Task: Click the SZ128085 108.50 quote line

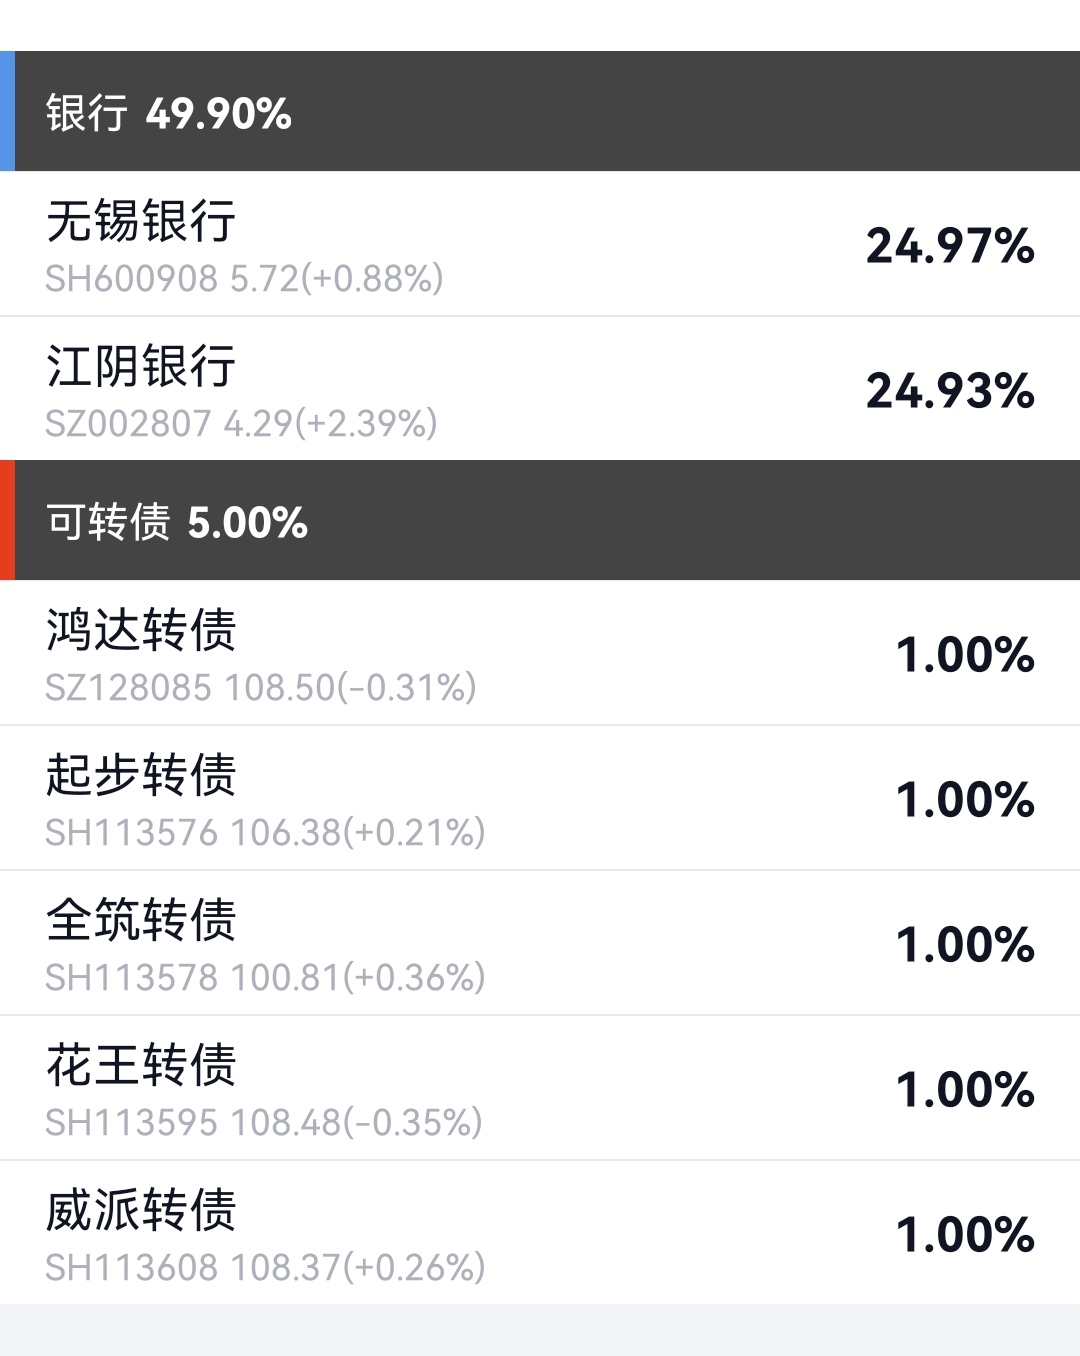Action: pos(260,688)
